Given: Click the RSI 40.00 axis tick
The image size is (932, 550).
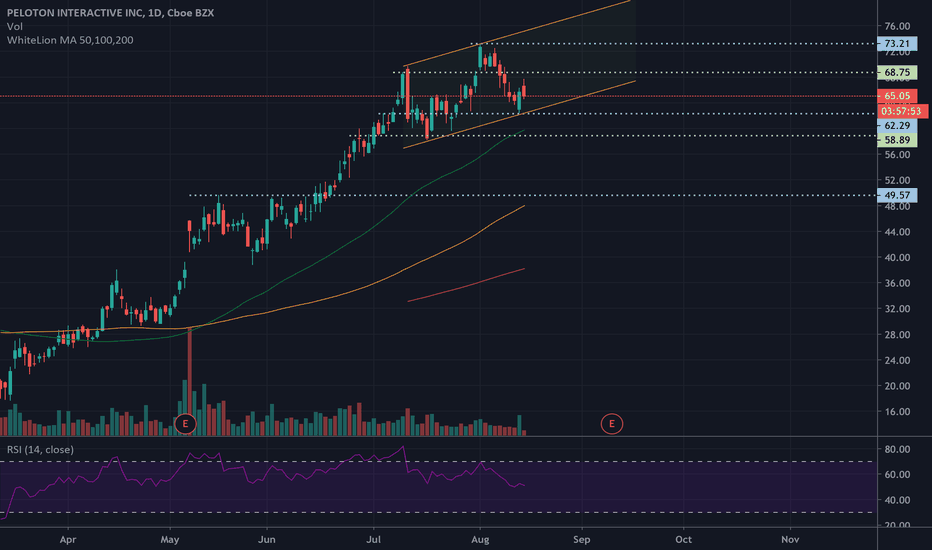Looking at the screenshot, I should (x=897, y=500).
